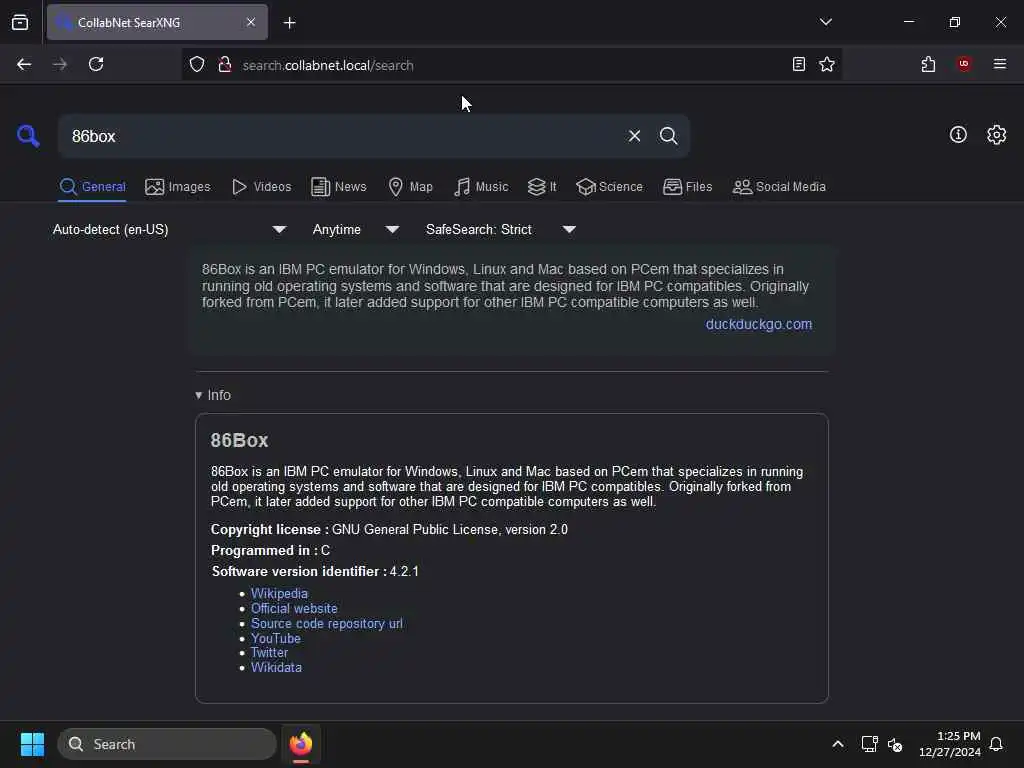Click the Software version 4.2.1 text
This screenshot has height=768, width=1024.
pyautogui.click(x=315, y=571)
